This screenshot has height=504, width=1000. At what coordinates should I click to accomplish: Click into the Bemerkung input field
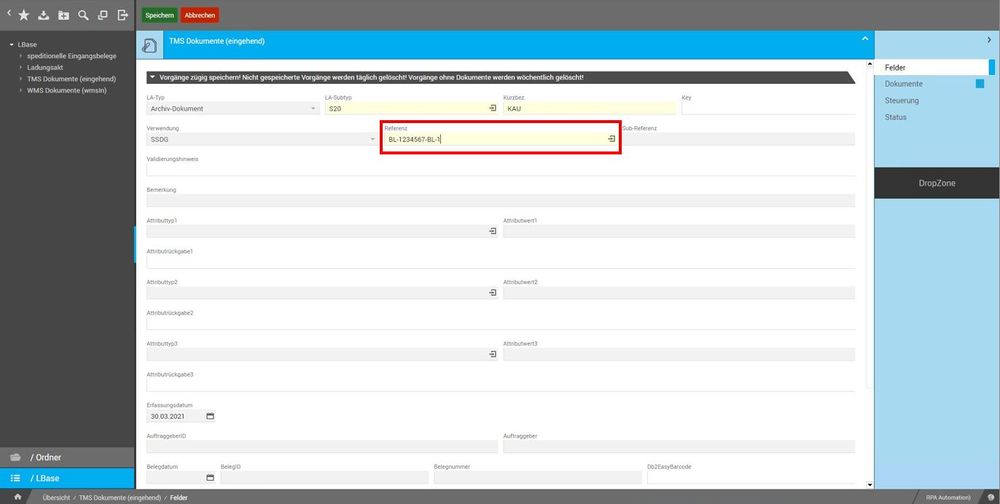[501, 200]
